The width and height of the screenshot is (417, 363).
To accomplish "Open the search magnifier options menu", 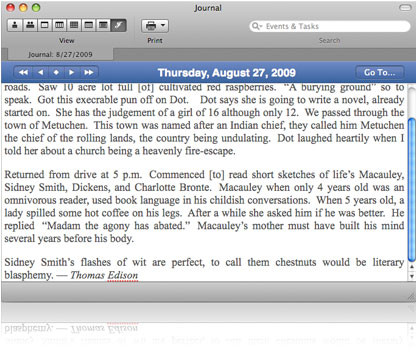I will pos(257,26).
